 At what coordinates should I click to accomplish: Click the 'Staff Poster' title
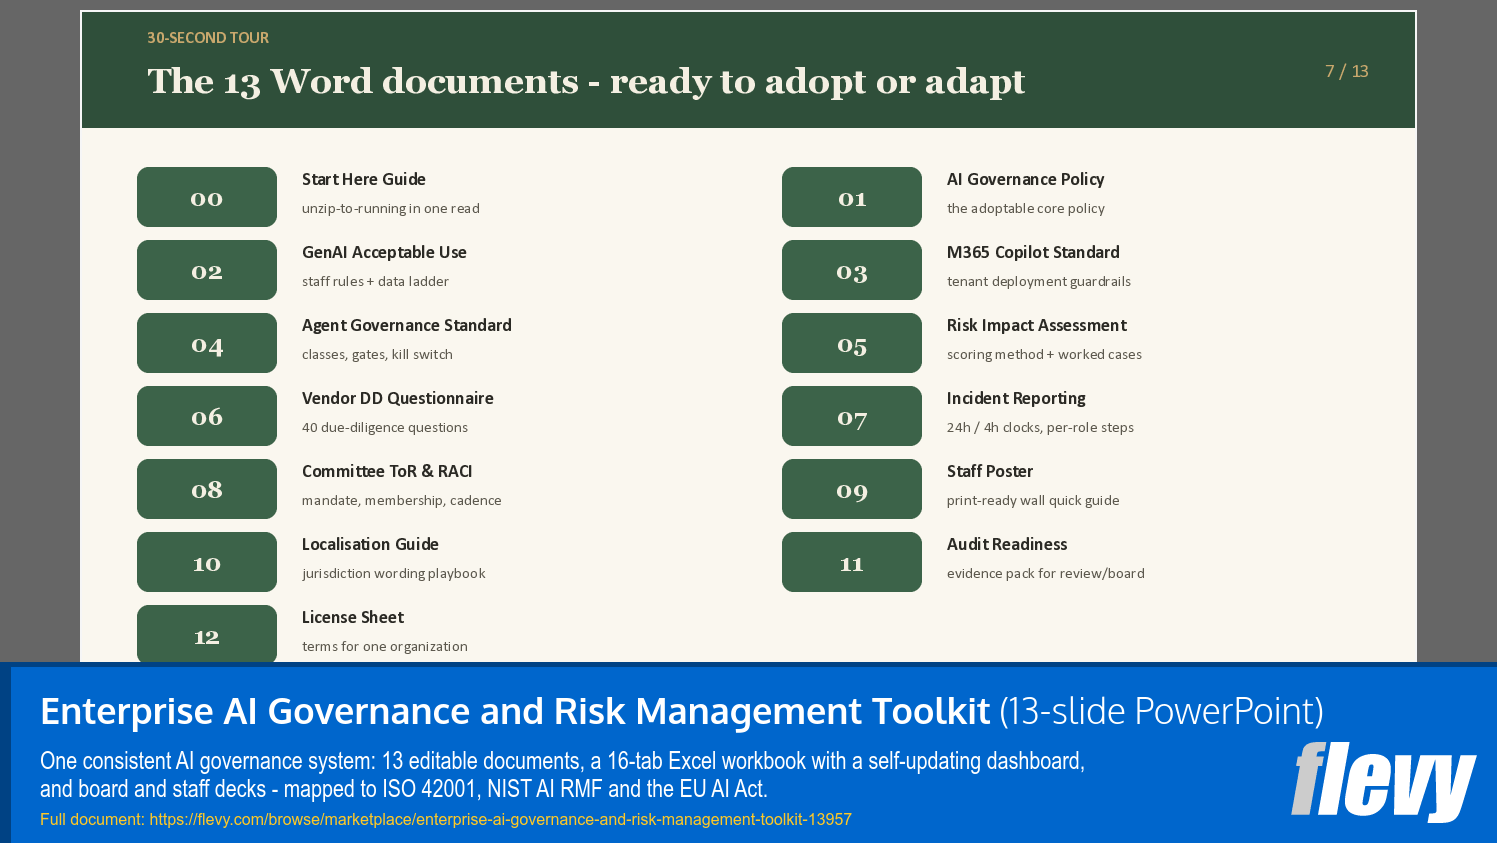click(x=990, y=471)
